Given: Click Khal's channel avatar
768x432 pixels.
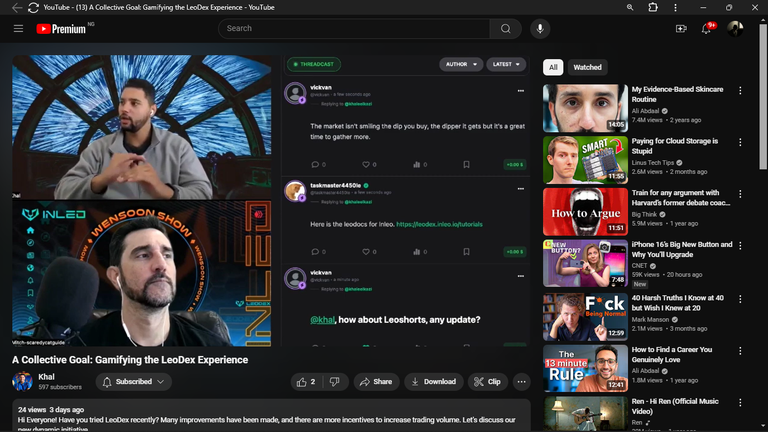Looking at the screenshot, I should click(23, 382).
